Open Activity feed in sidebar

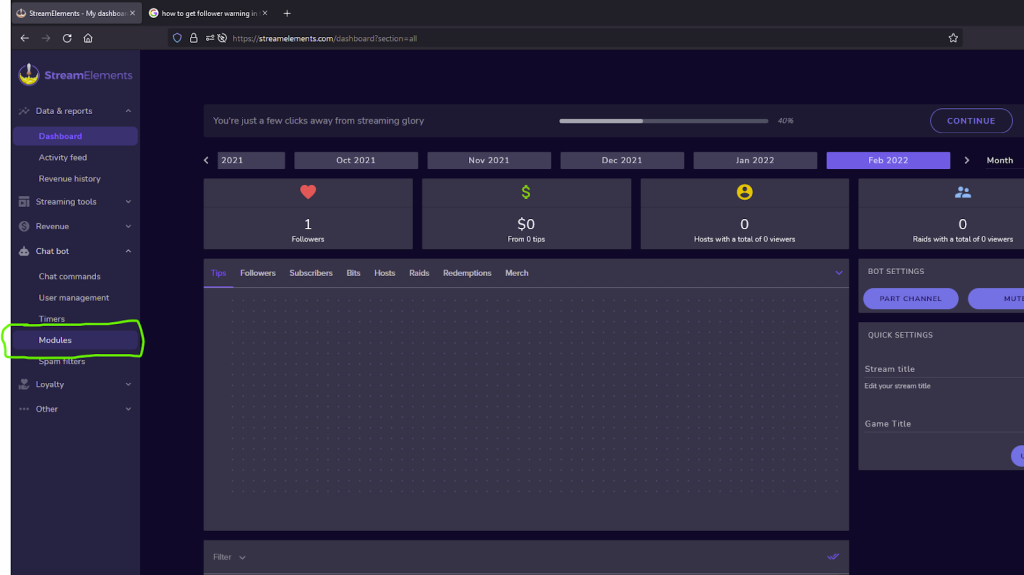pos(63,157)
